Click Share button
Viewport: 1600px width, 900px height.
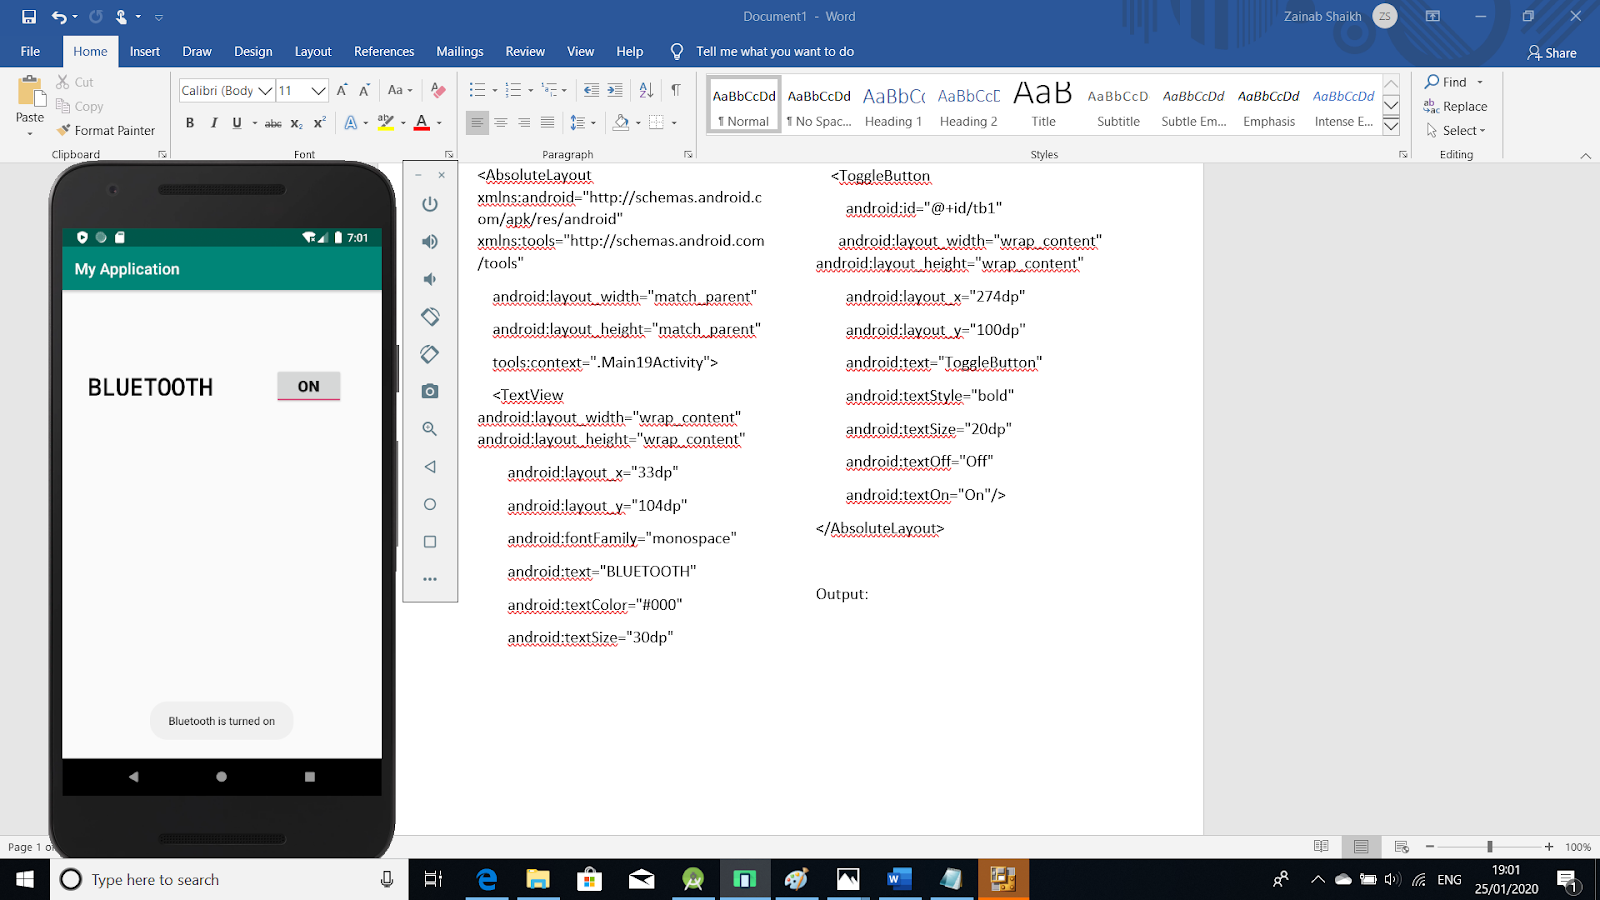(1552, 53)
